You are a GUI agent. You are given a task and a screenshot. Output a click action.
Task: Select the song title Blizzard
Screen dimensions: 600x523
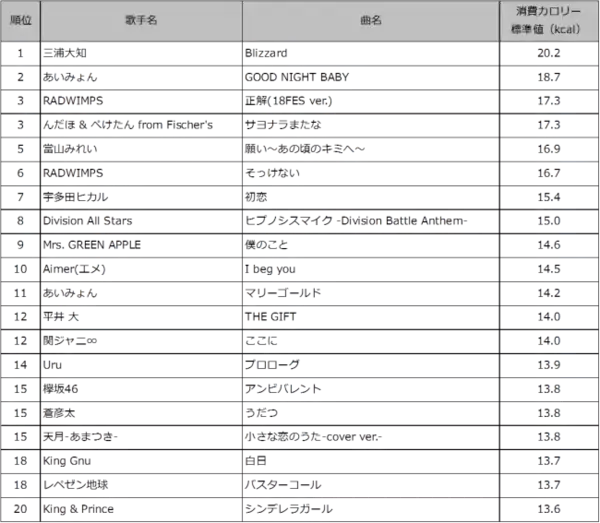(x=266, y=53)
